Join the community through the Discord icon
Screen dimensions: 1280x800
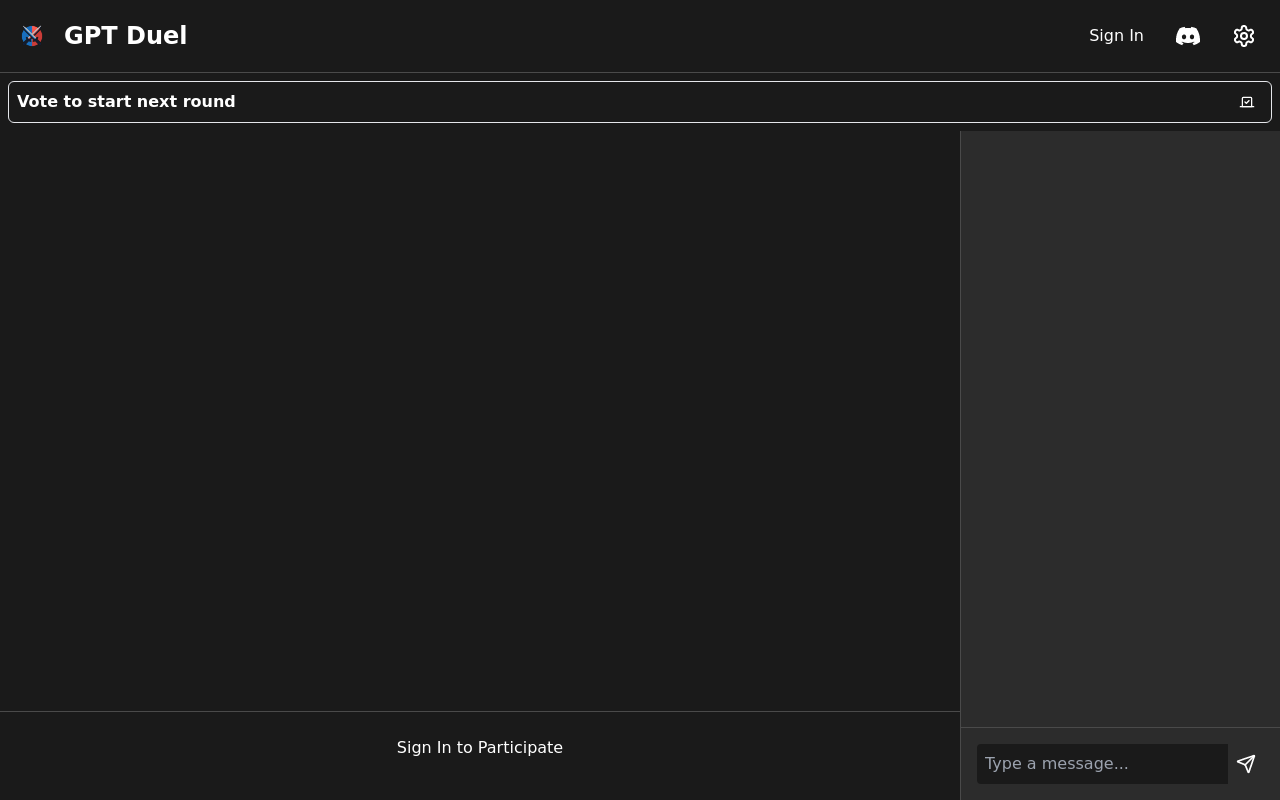(x=1187, y=36)
